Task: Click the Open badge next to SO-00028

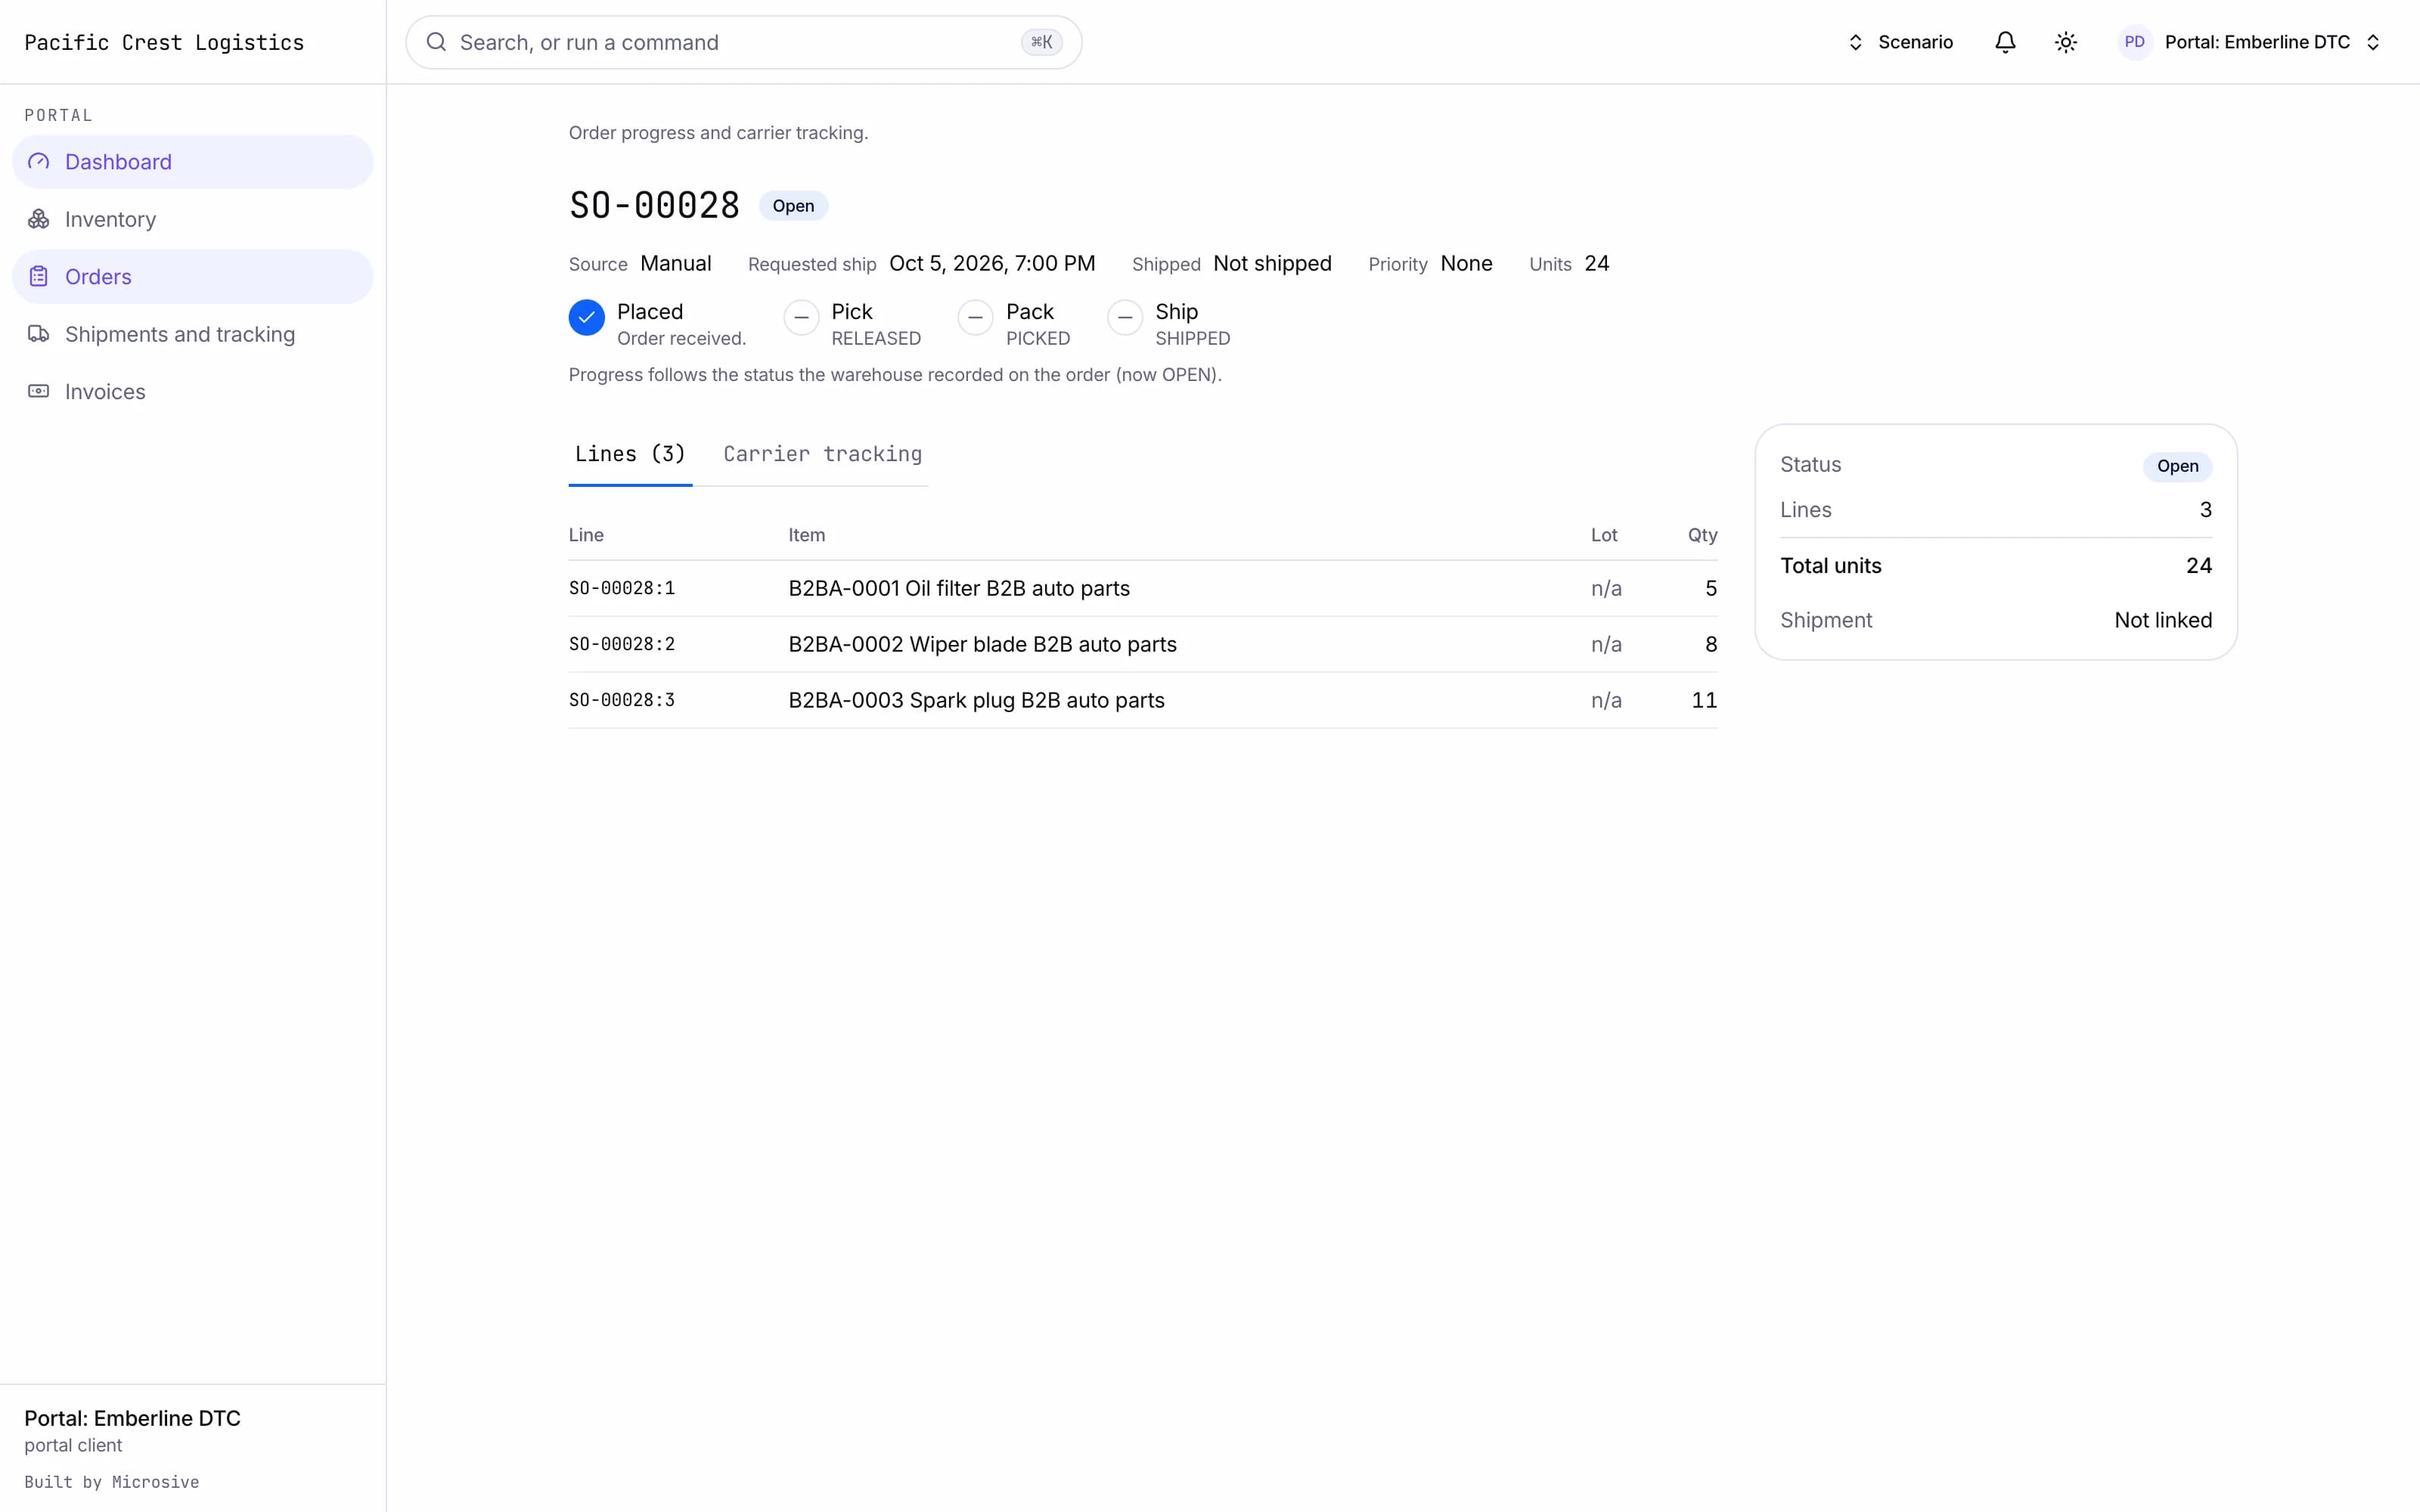Action: point(793,206)
